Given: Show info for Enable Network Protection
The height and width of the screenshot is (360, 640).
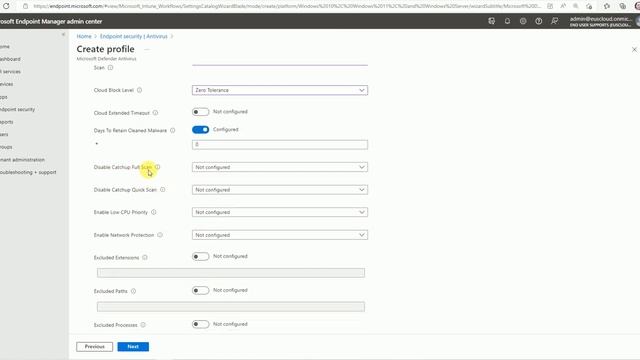Looking at the screenshot, I should coord(160,235).
